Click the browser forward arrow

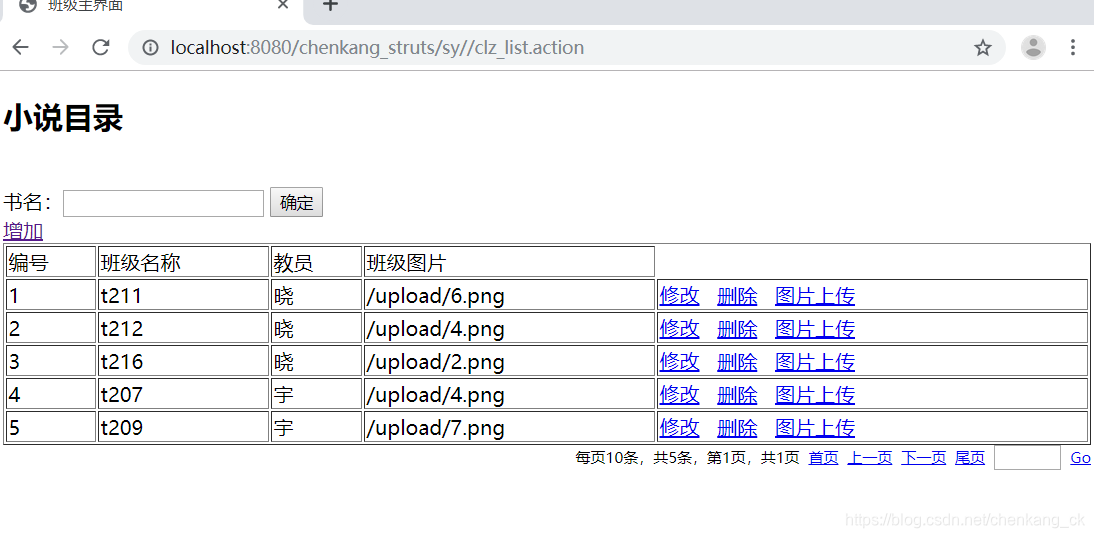[x=61, y=47]
